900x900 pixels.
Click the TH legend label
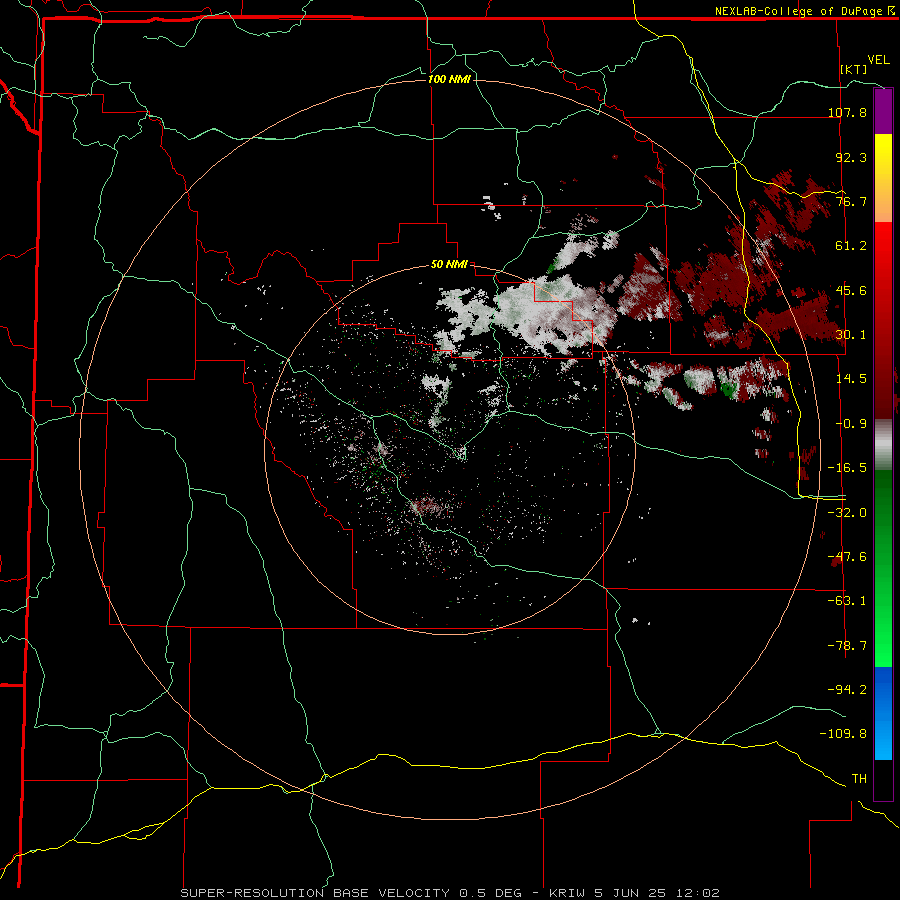[859, 779]
